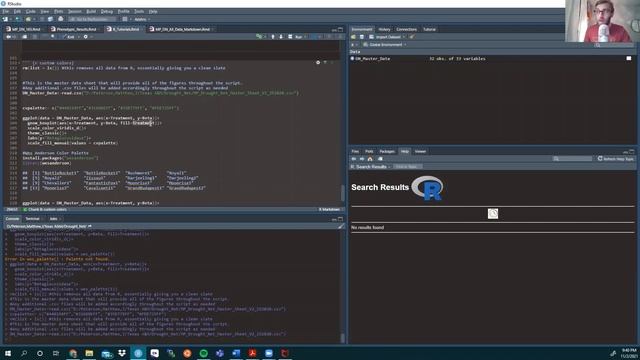This screenshot has width=640, height=360.
Task: Open the R Markdown file type selector
Action: click(330, 209)
